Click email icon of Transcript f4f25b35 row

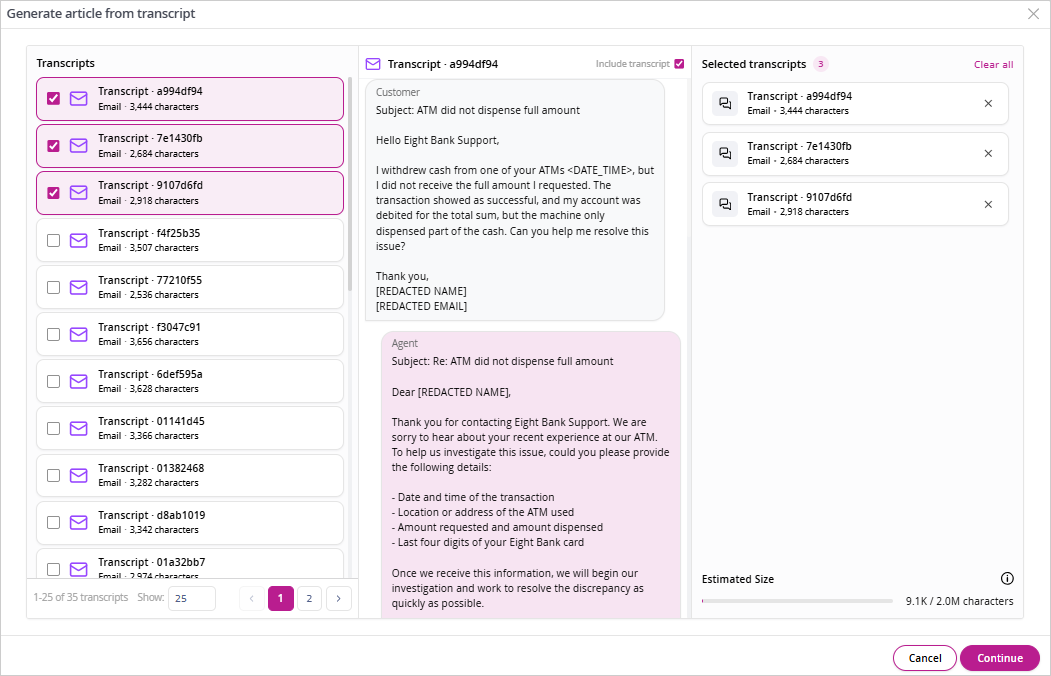[x=78, y=241]
